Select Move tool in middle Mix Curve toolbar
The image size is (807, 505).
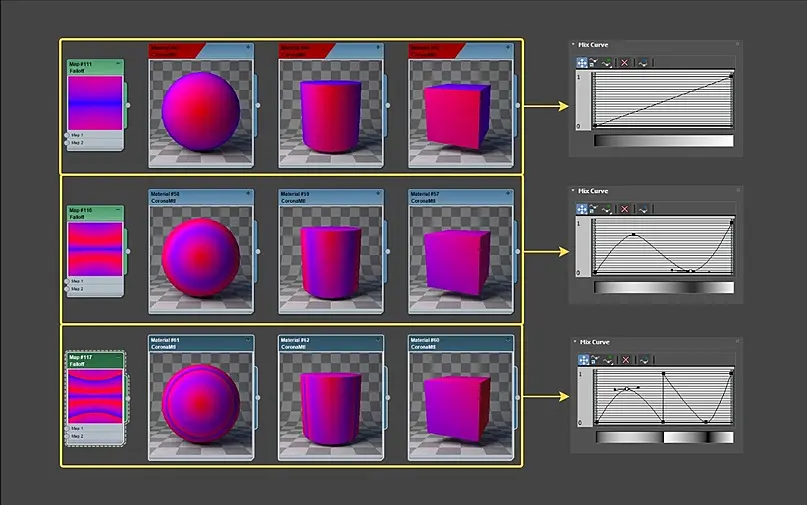pos(582,209)
